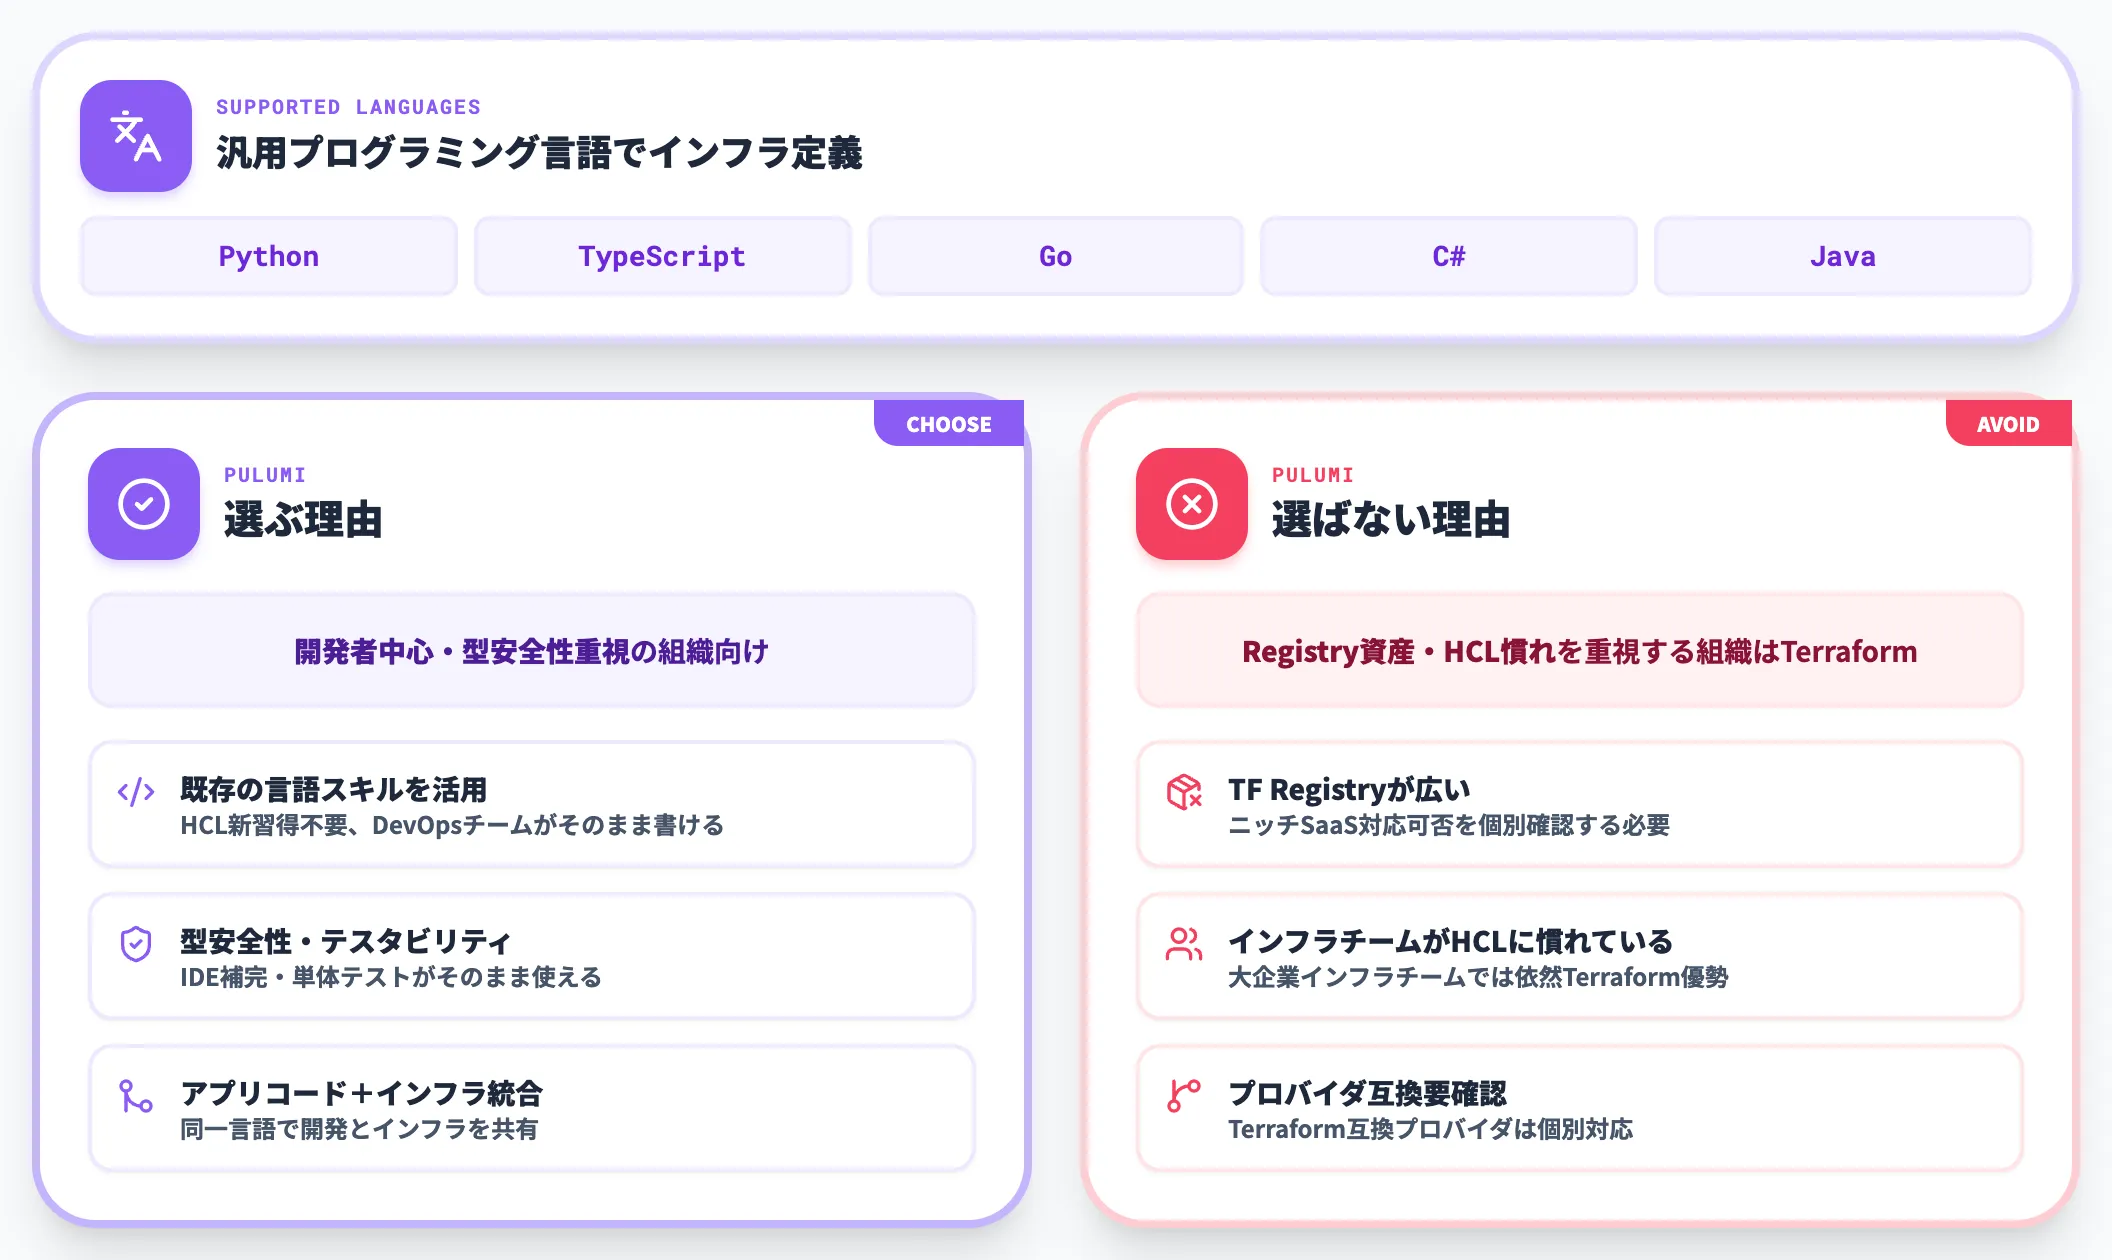Image resolution: width=2112 pixels, height=1260 pixels.
Task: Click the text HCL新習得不要、DevOpsチームがそのまま書ける
Action: [452, 825]
